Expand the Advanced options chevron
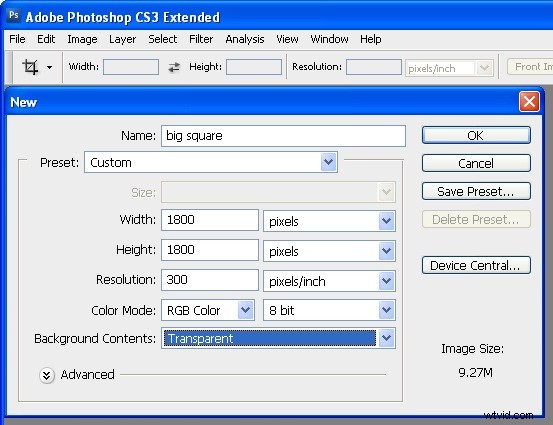Image resolution: width=553 pixels, height=425 pixels. click(47, 375)
